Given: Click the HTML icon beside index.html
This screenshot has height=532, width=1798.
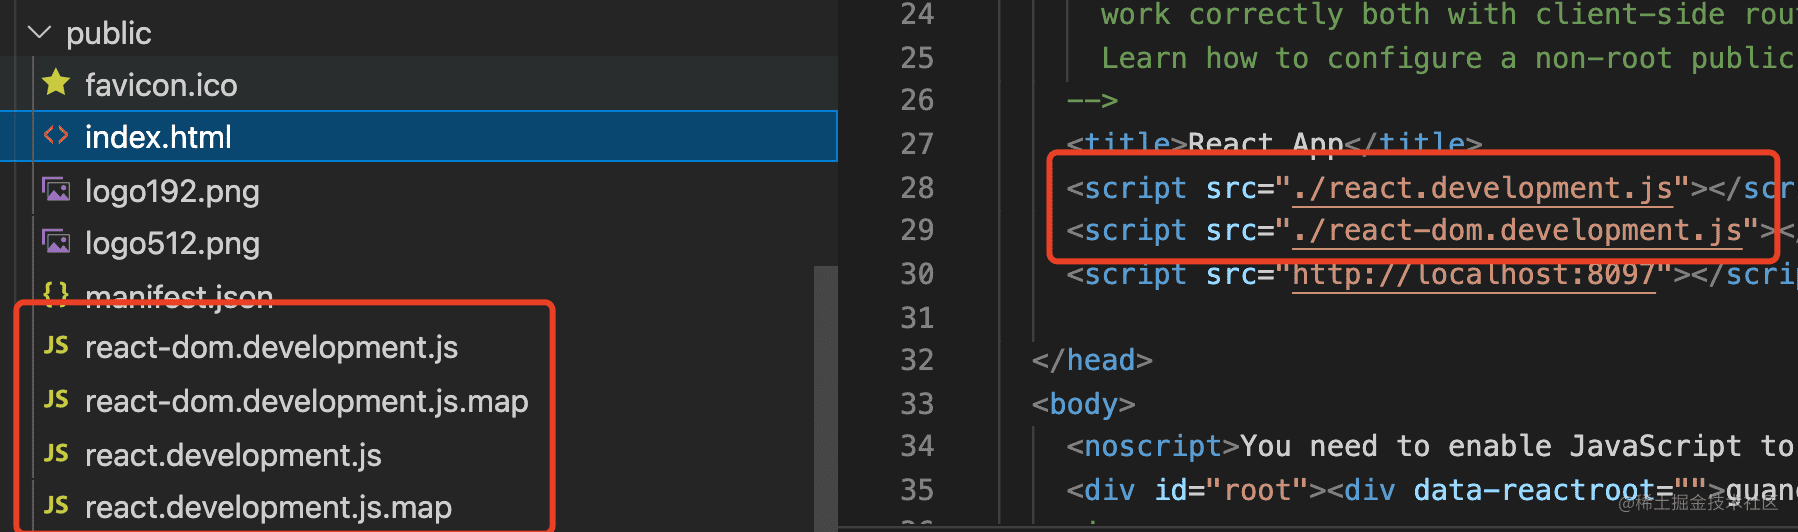Looking at the screenshot, I should point(57,136).
